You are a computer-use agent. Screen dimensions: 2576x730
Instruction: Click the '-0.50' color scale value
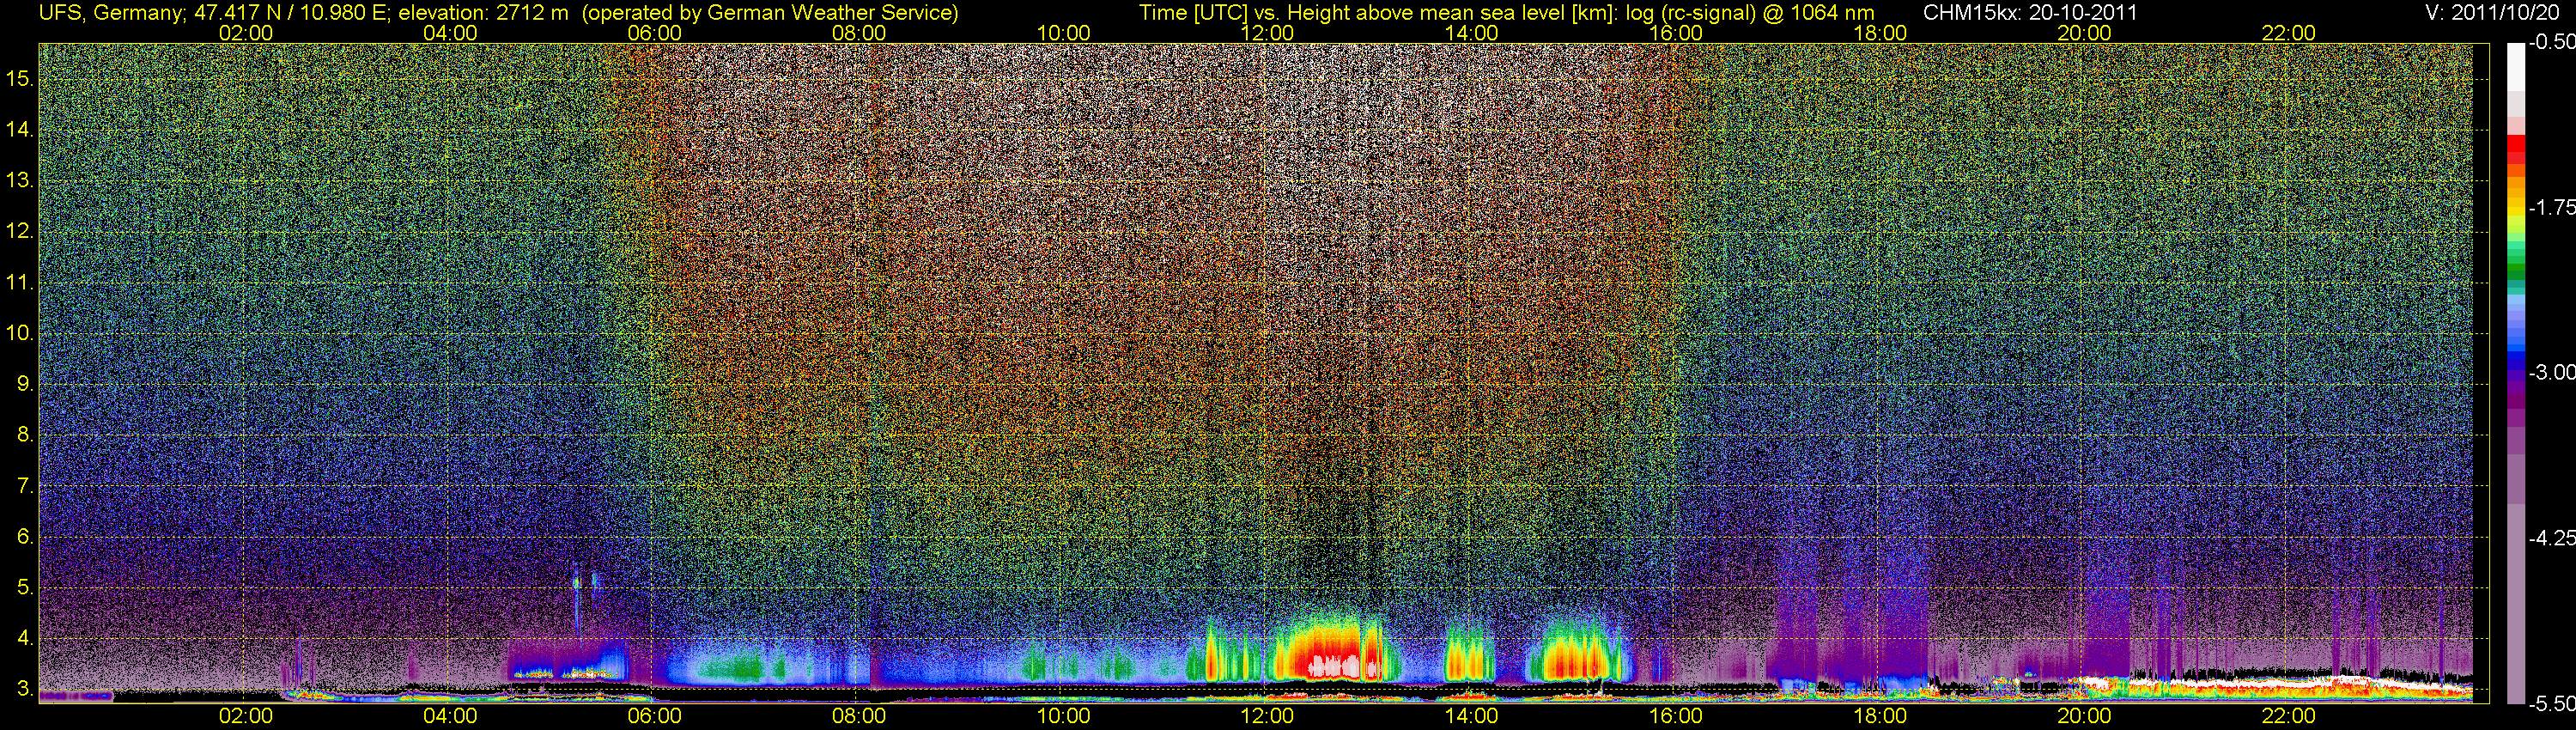click(2552, 42)
